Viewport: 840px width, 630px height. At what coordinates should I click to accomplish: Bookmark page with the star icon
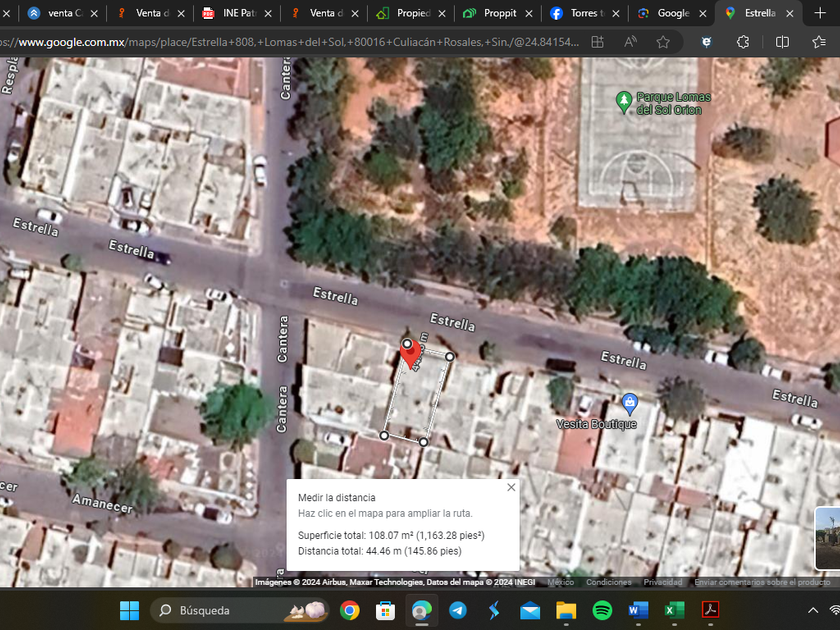coord(663,42)
